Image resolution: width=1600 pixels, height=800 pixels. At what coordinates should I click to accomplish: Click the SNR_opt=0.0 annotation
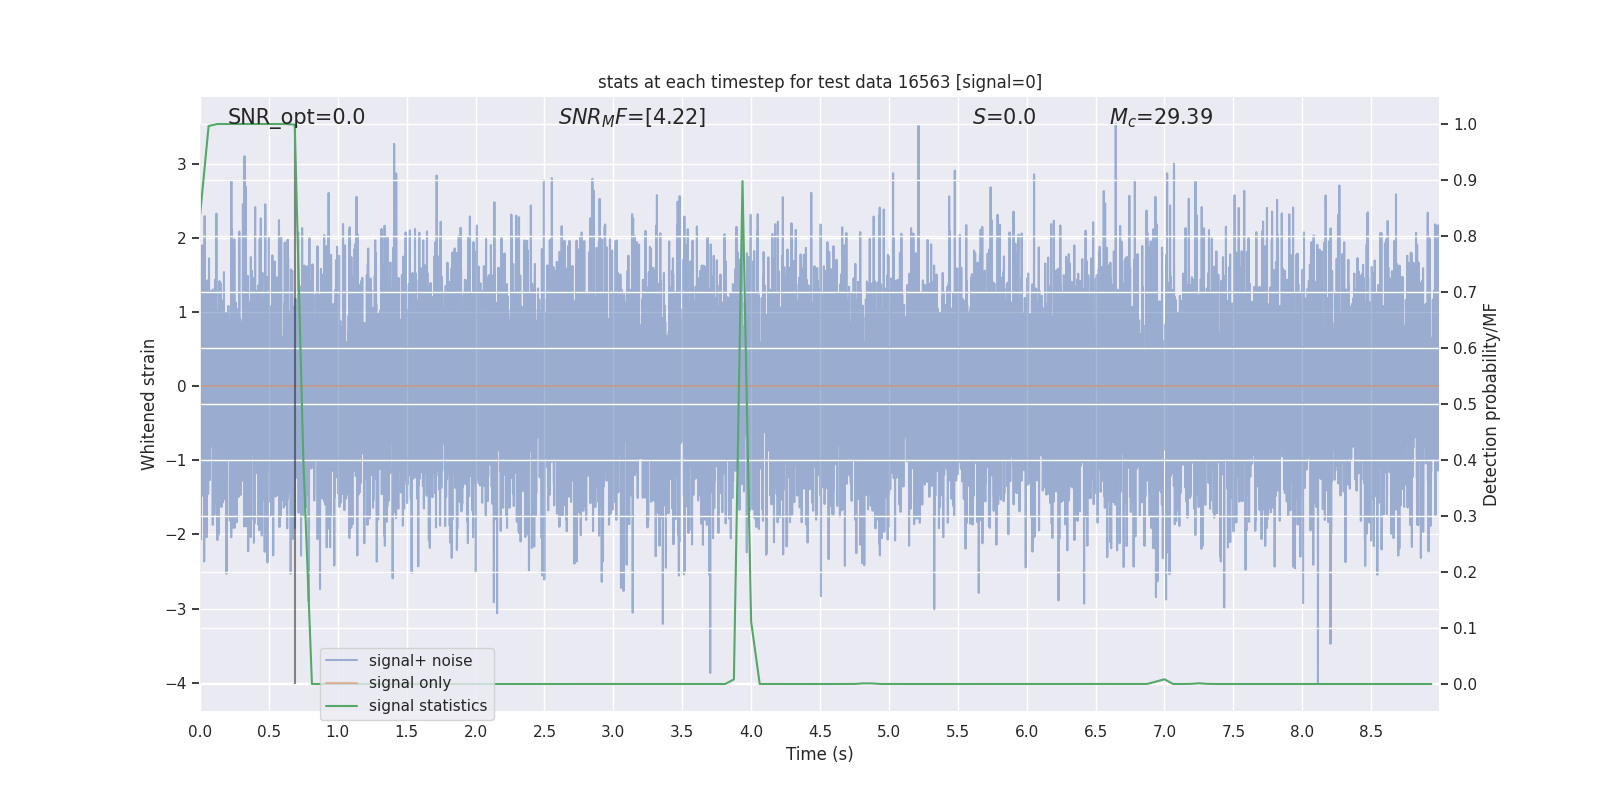296,117
